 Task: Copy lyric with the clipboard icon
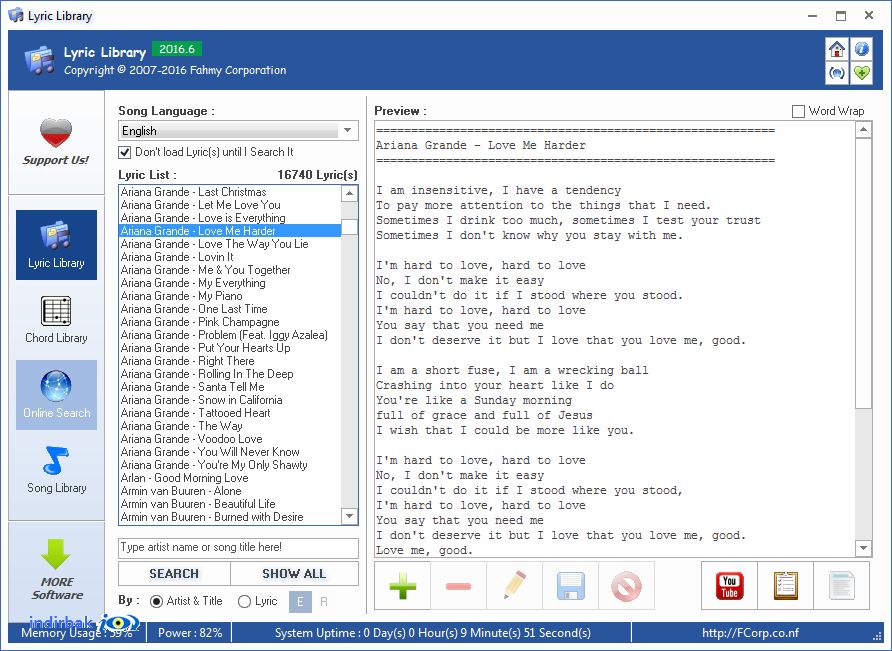(x=786, y=586)
